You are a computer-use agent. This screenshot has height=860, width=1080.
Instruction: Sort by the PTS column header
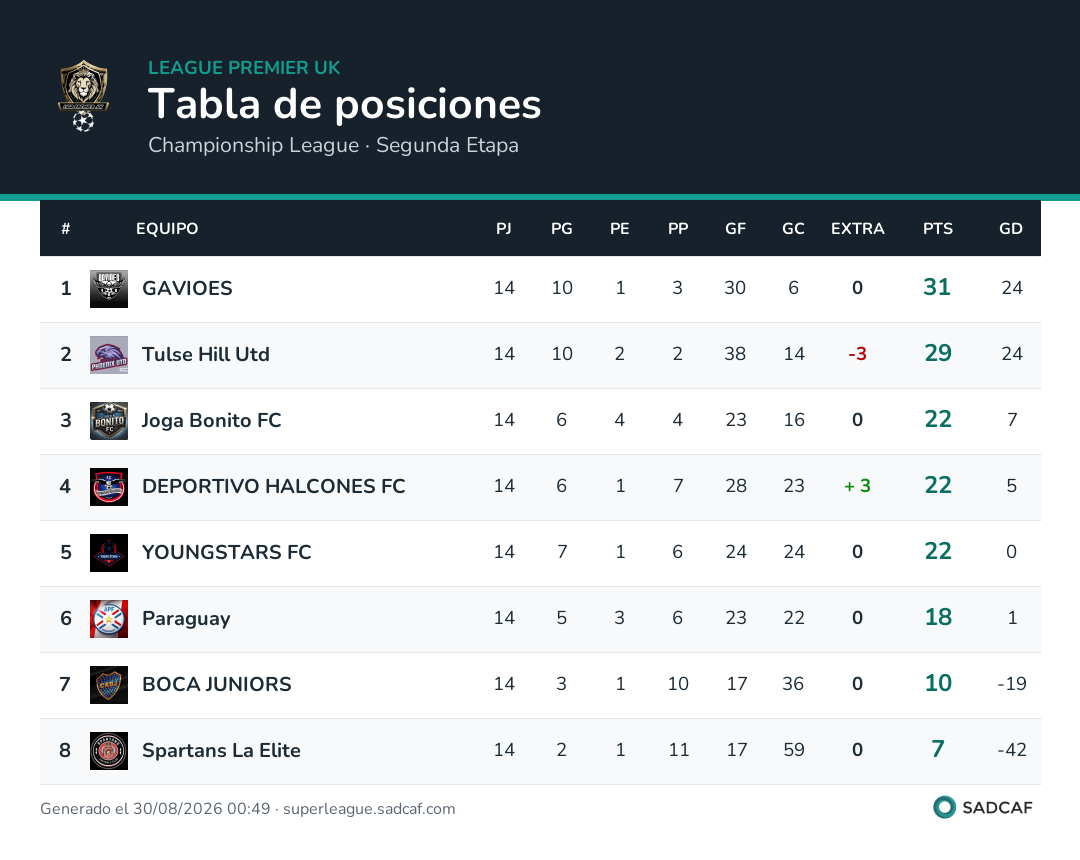coord(937,229)
